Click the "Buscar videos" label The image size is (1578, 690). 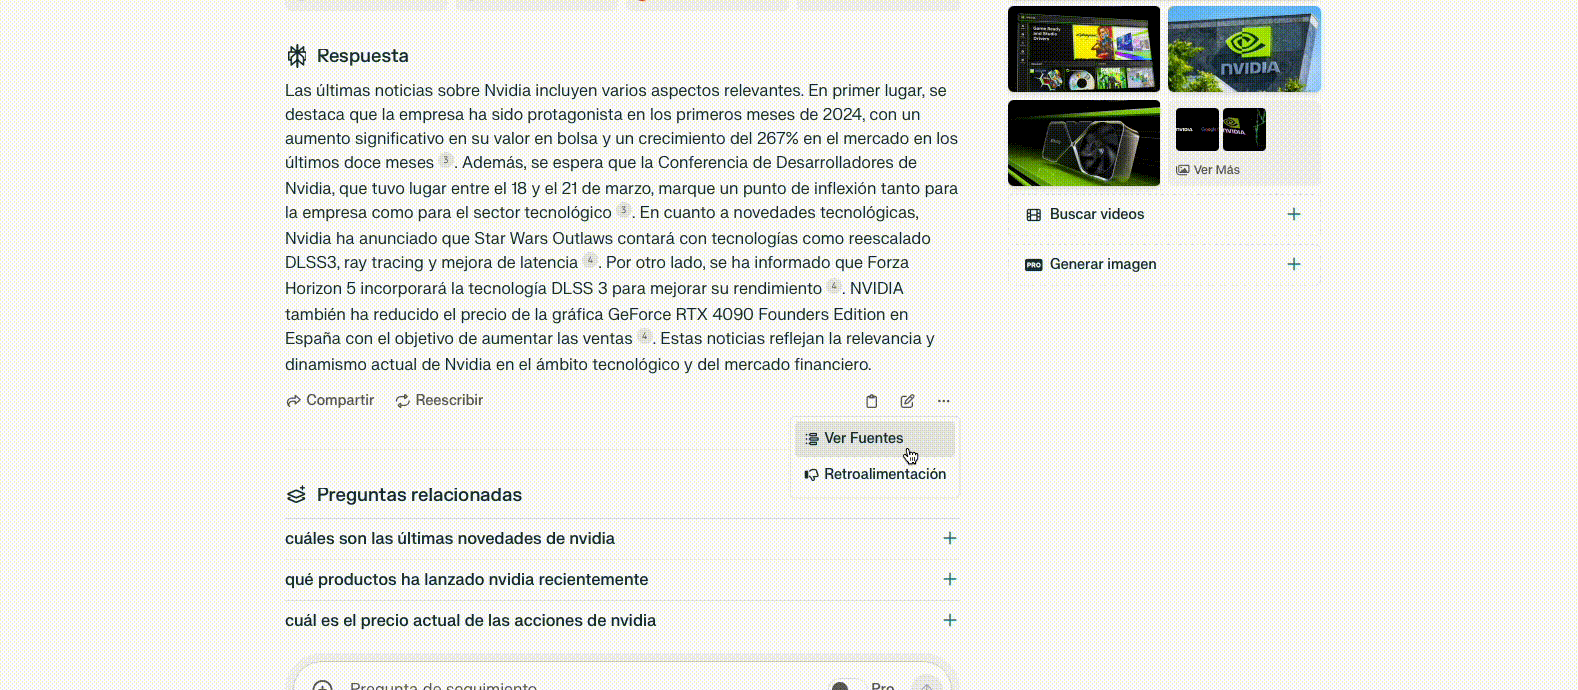(x=1097, y=214)
